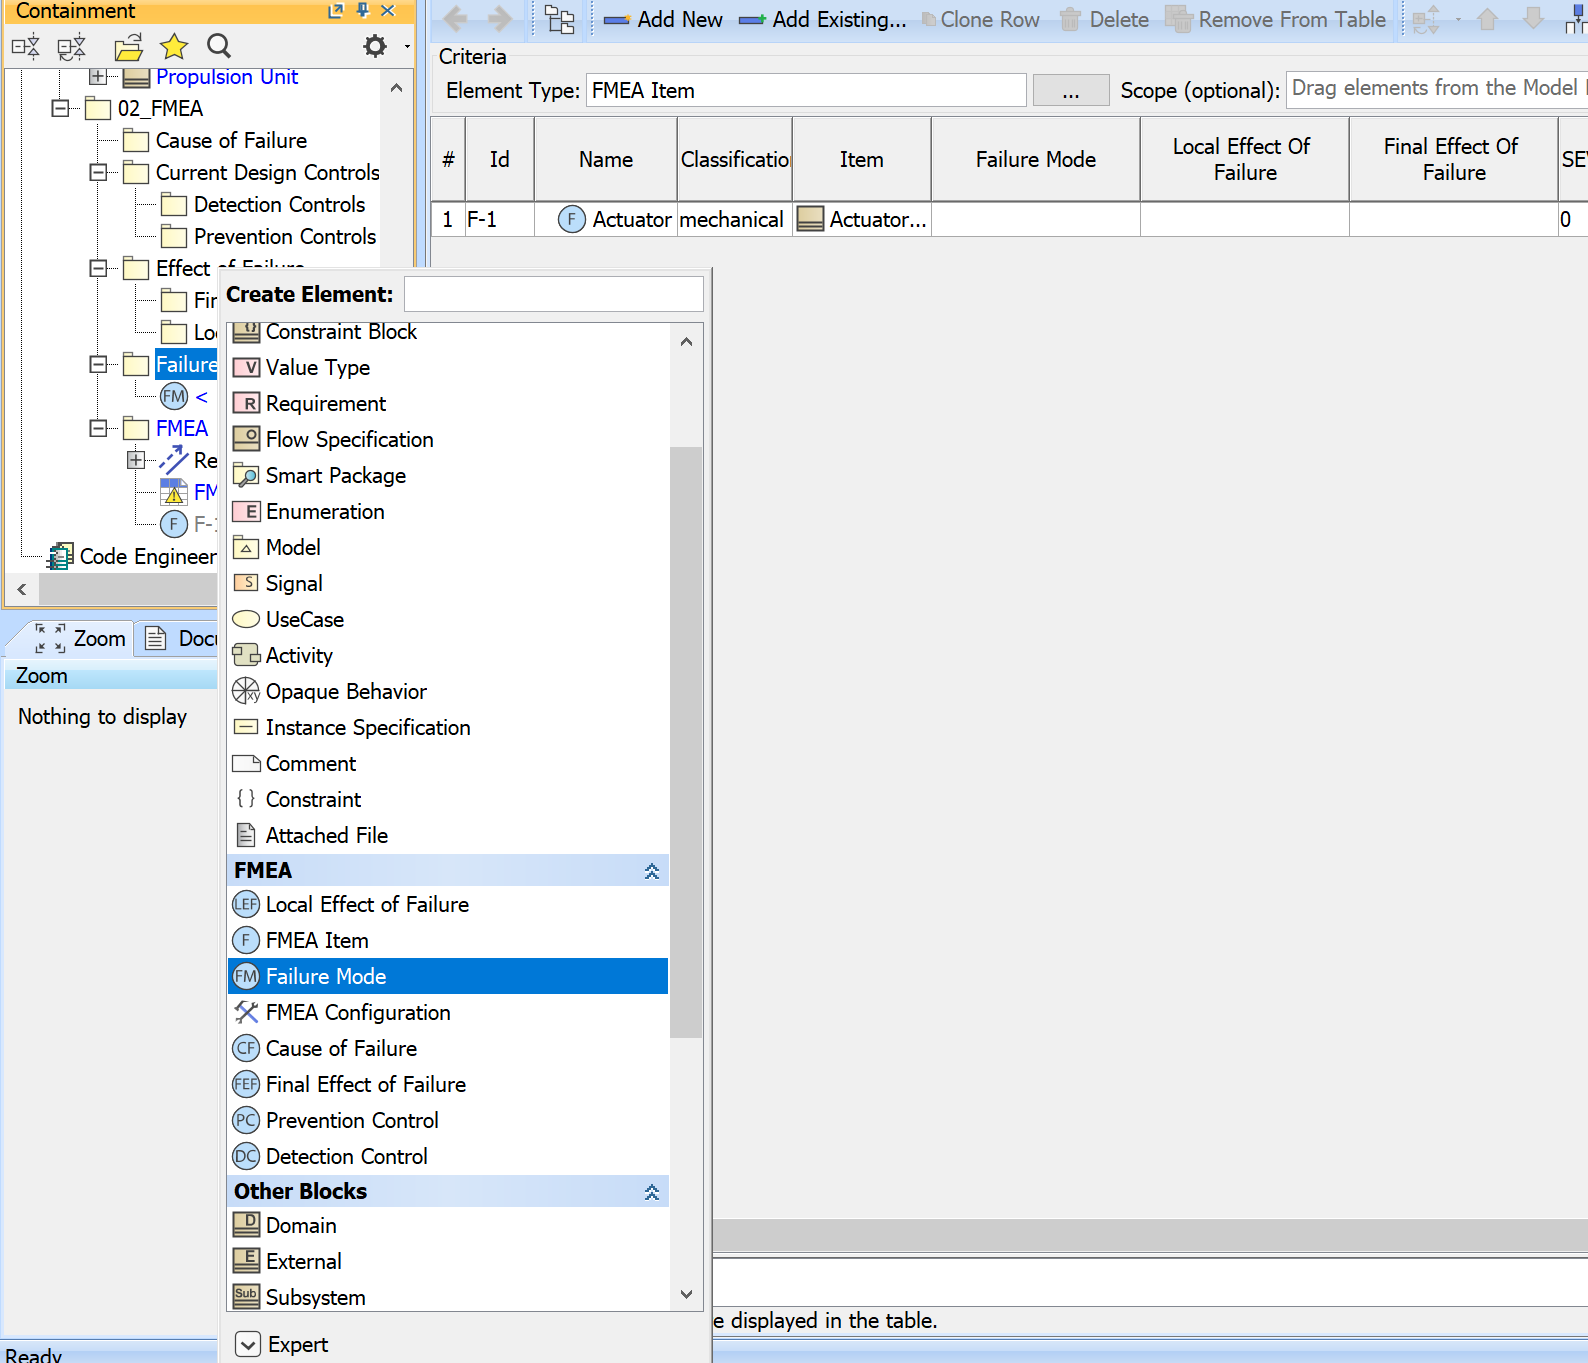Click the Requirement R icon
The height and width of the screenshot is (1363, 1588).
tap(246, 403)
